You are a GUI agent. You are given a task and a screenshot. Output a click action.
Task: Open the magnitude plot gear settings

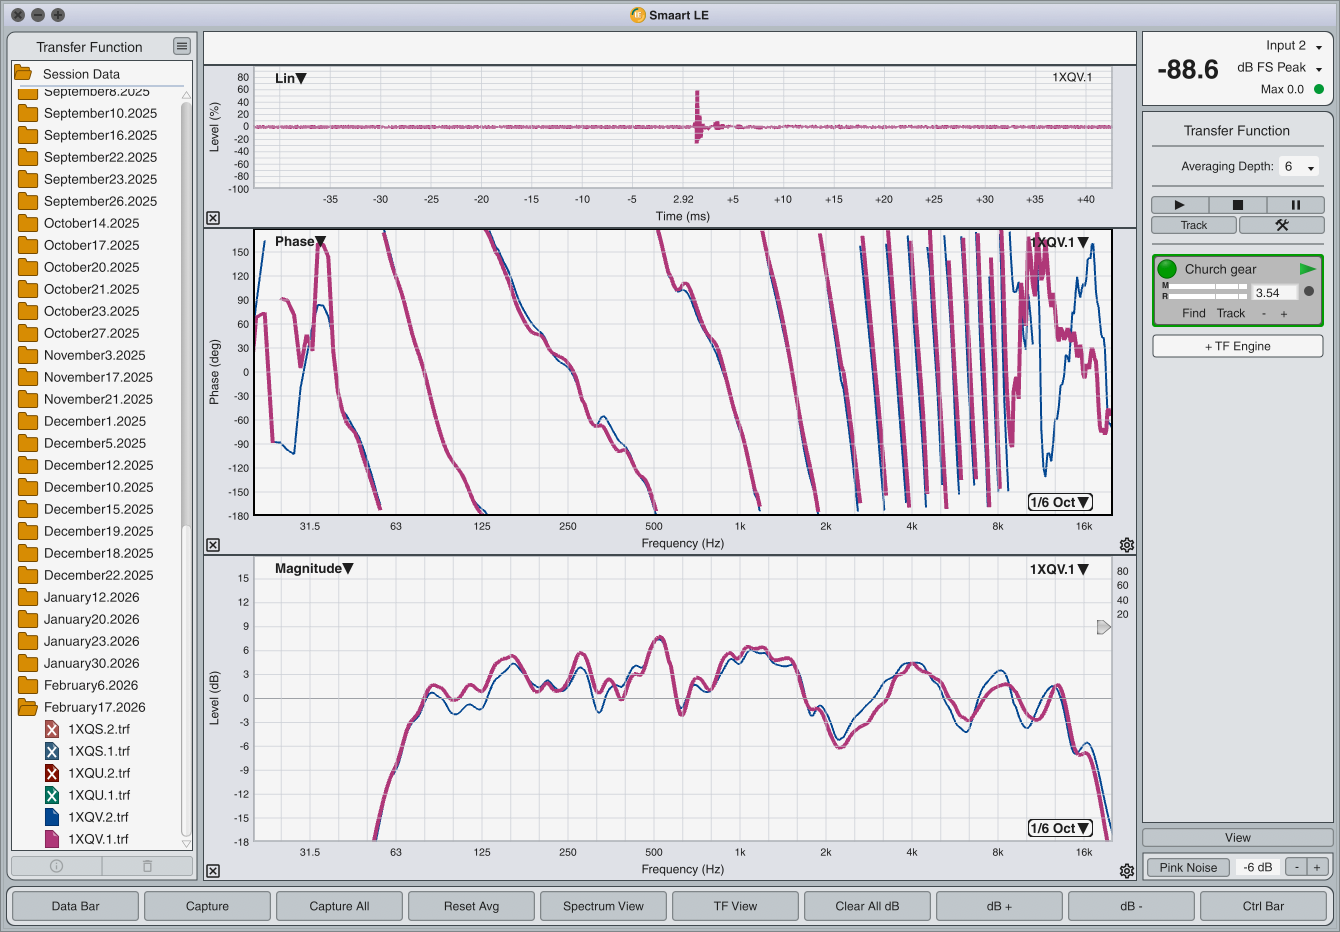pos(1127,871)
